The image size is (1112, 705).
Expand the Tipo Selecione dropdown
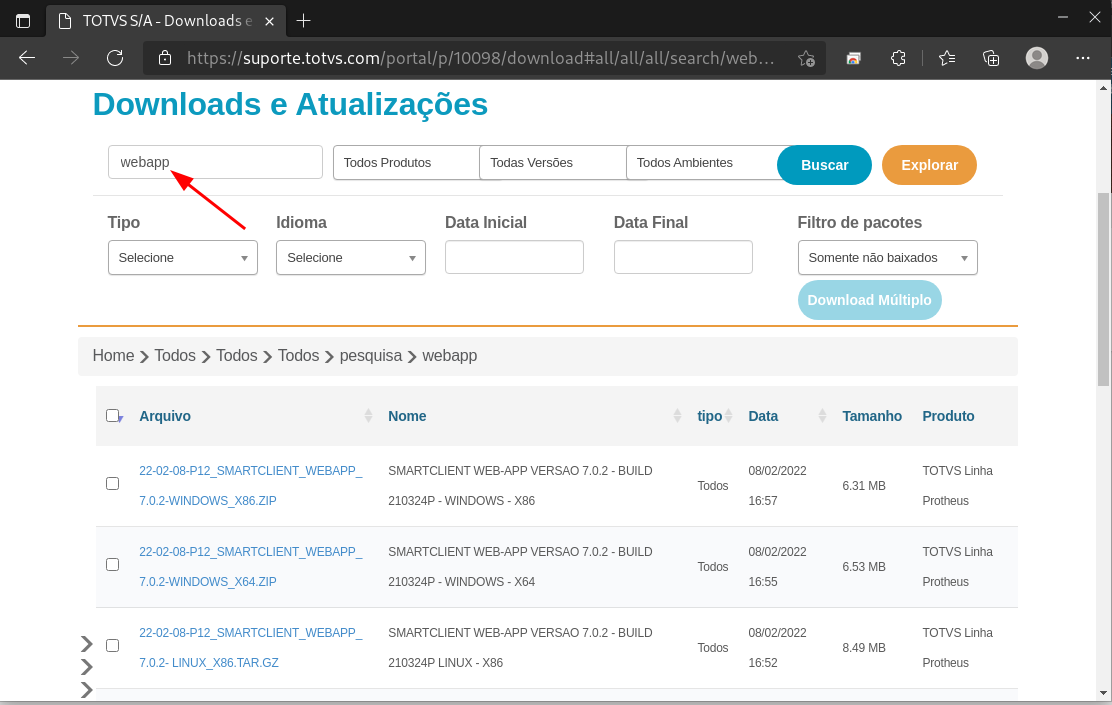[x=183, y=257]
